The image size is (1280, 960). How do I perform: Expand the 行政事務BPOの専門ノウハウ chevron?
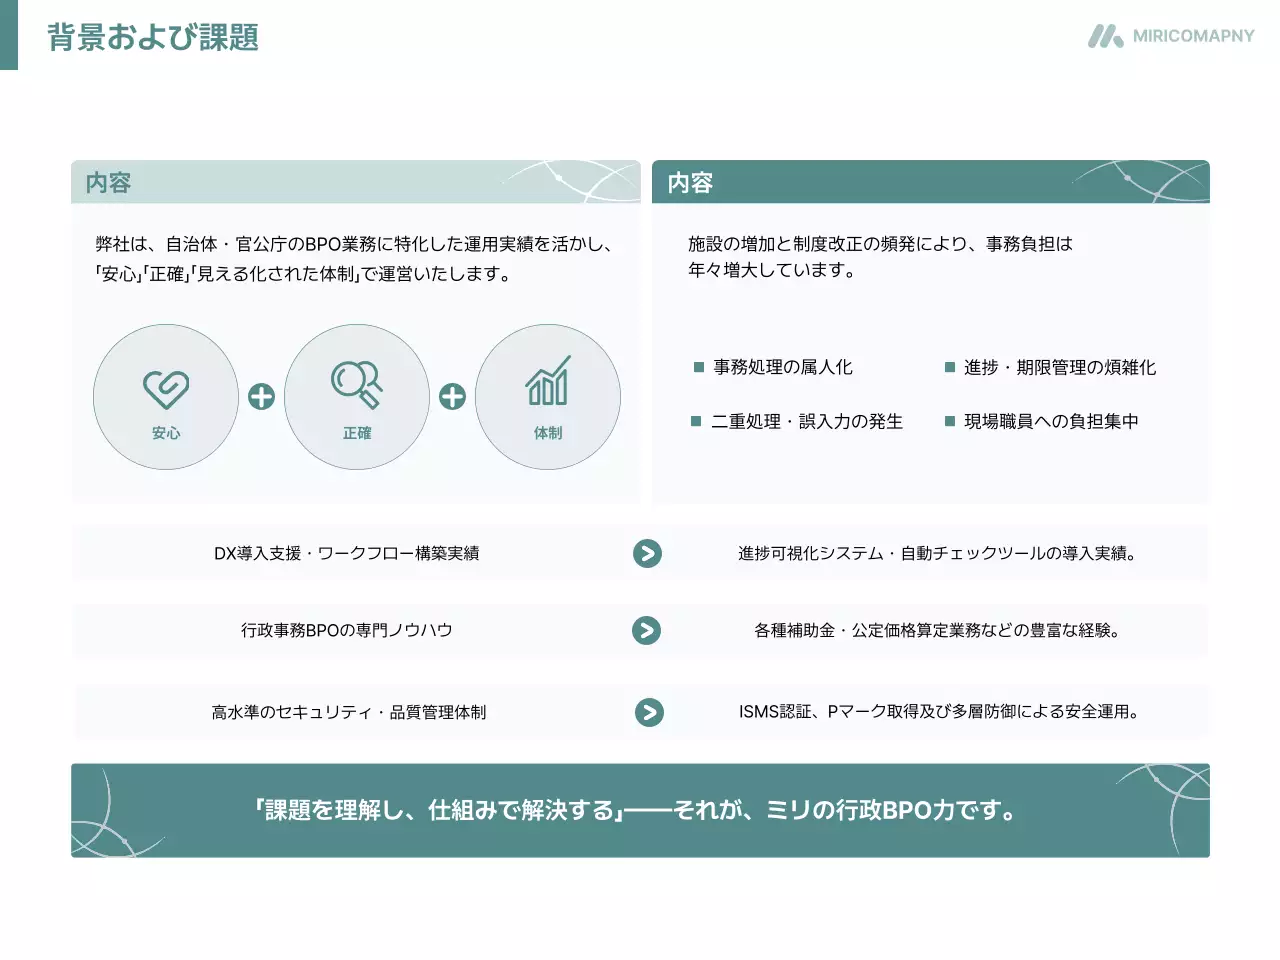(x=647, y=631)
